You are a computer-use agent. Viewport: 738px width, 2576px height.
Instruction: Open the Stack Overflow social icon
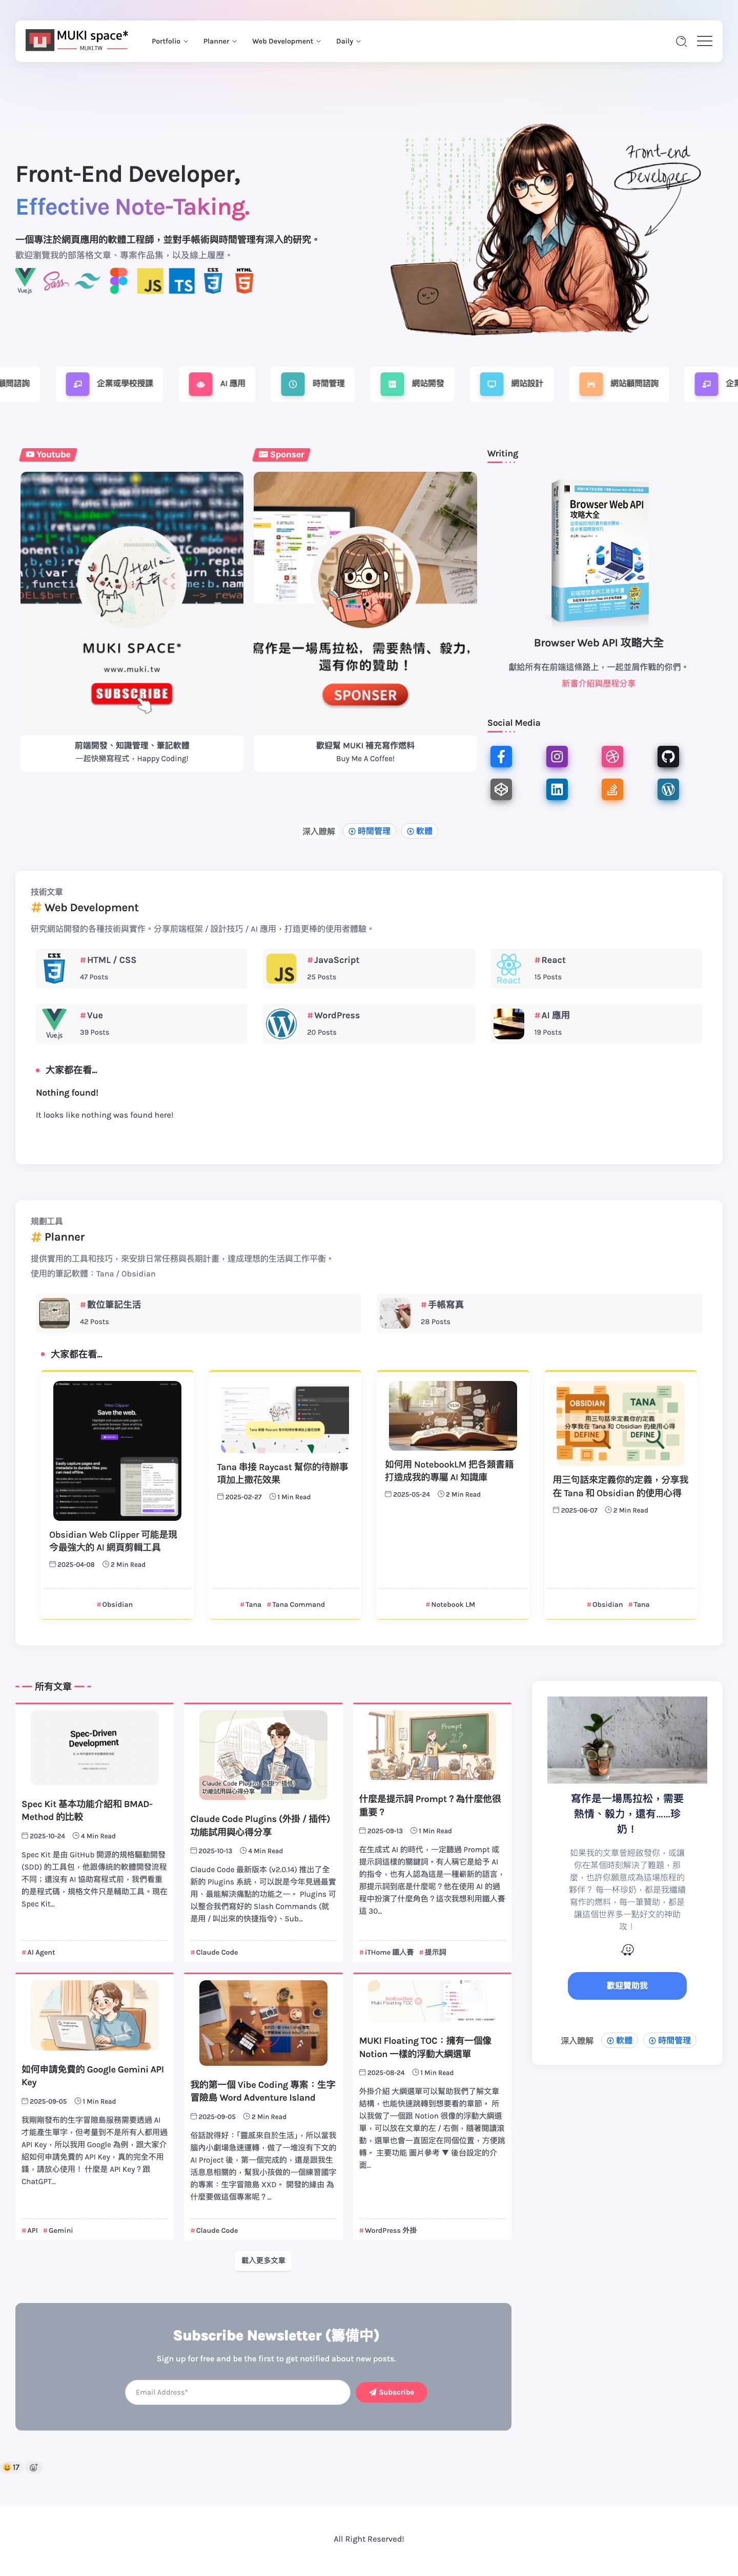coord(612,790)
